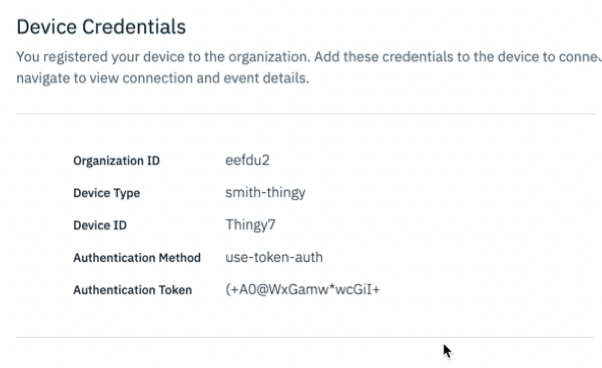Image resolution: width=602 pixels, height=368 pixels.
Task: Click the Organization ID label
Action: coord(116,161)
